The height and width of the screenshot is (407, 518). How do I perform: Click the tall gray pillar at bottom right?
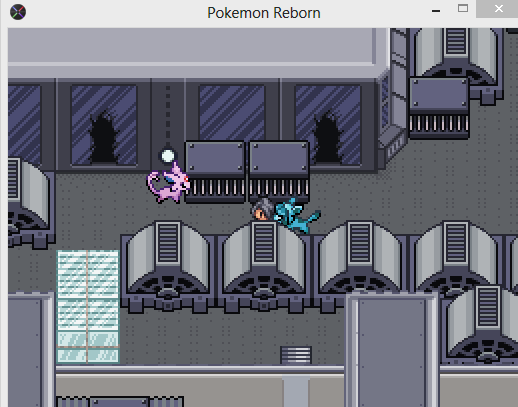pyautogui.click(x=392, y=349)
